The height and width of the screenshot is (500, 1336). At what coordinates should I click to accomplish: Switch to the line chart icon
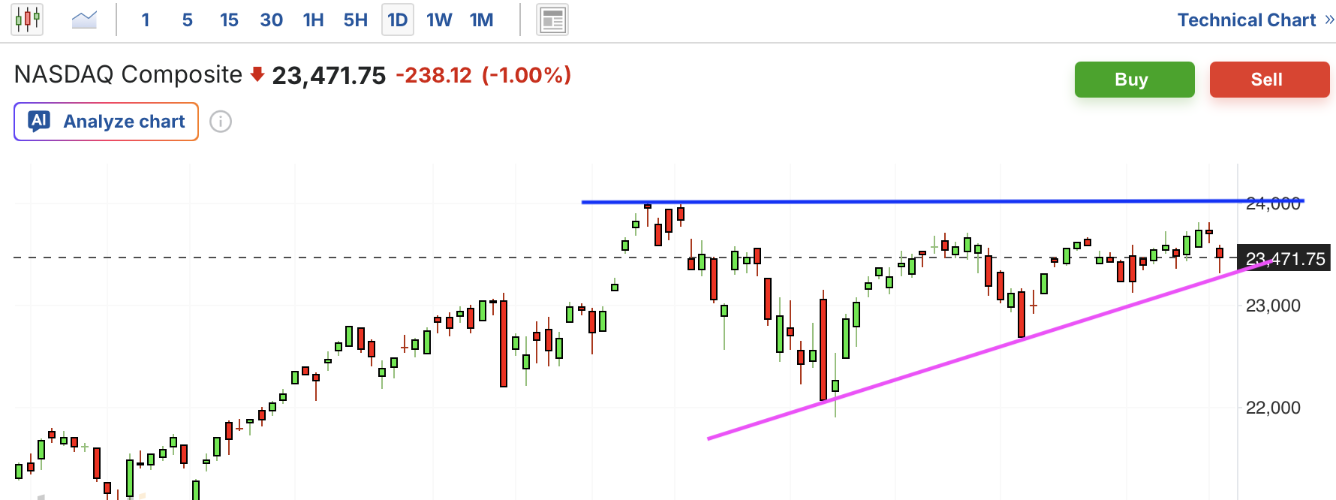point(85,19)
